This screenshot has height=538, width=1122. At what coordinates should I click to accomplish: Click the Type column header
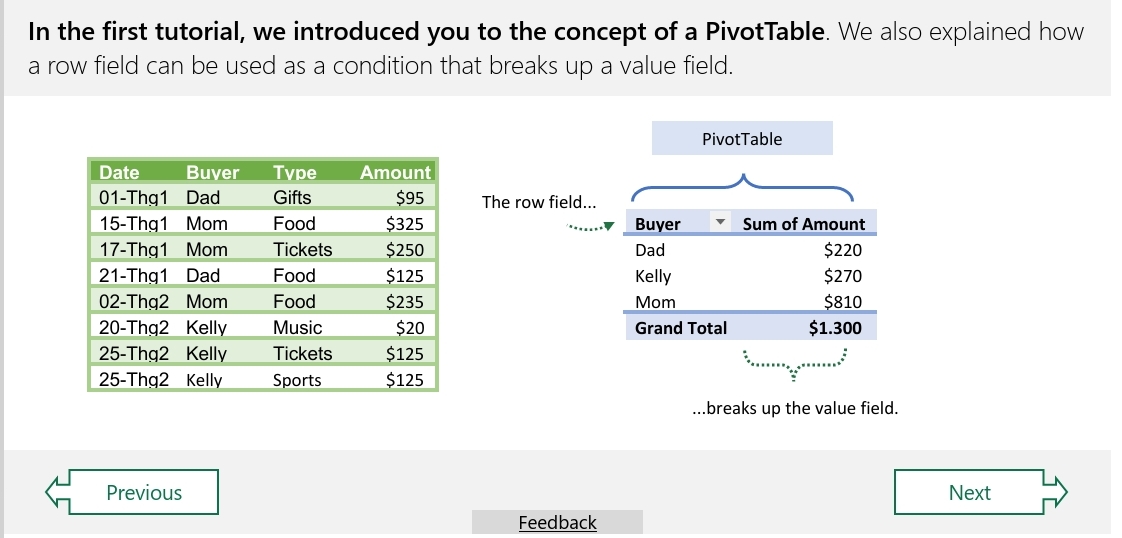tap(294, 172)
